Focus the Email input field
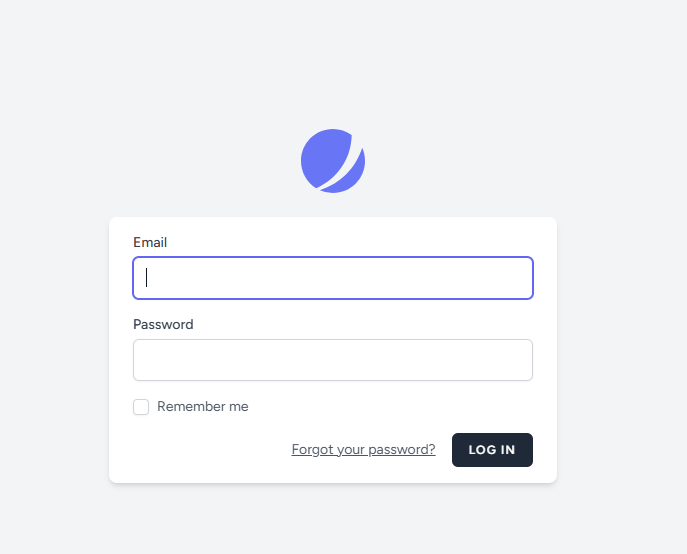The width and height of the screenshot is (687, 554). pos(333,278)
